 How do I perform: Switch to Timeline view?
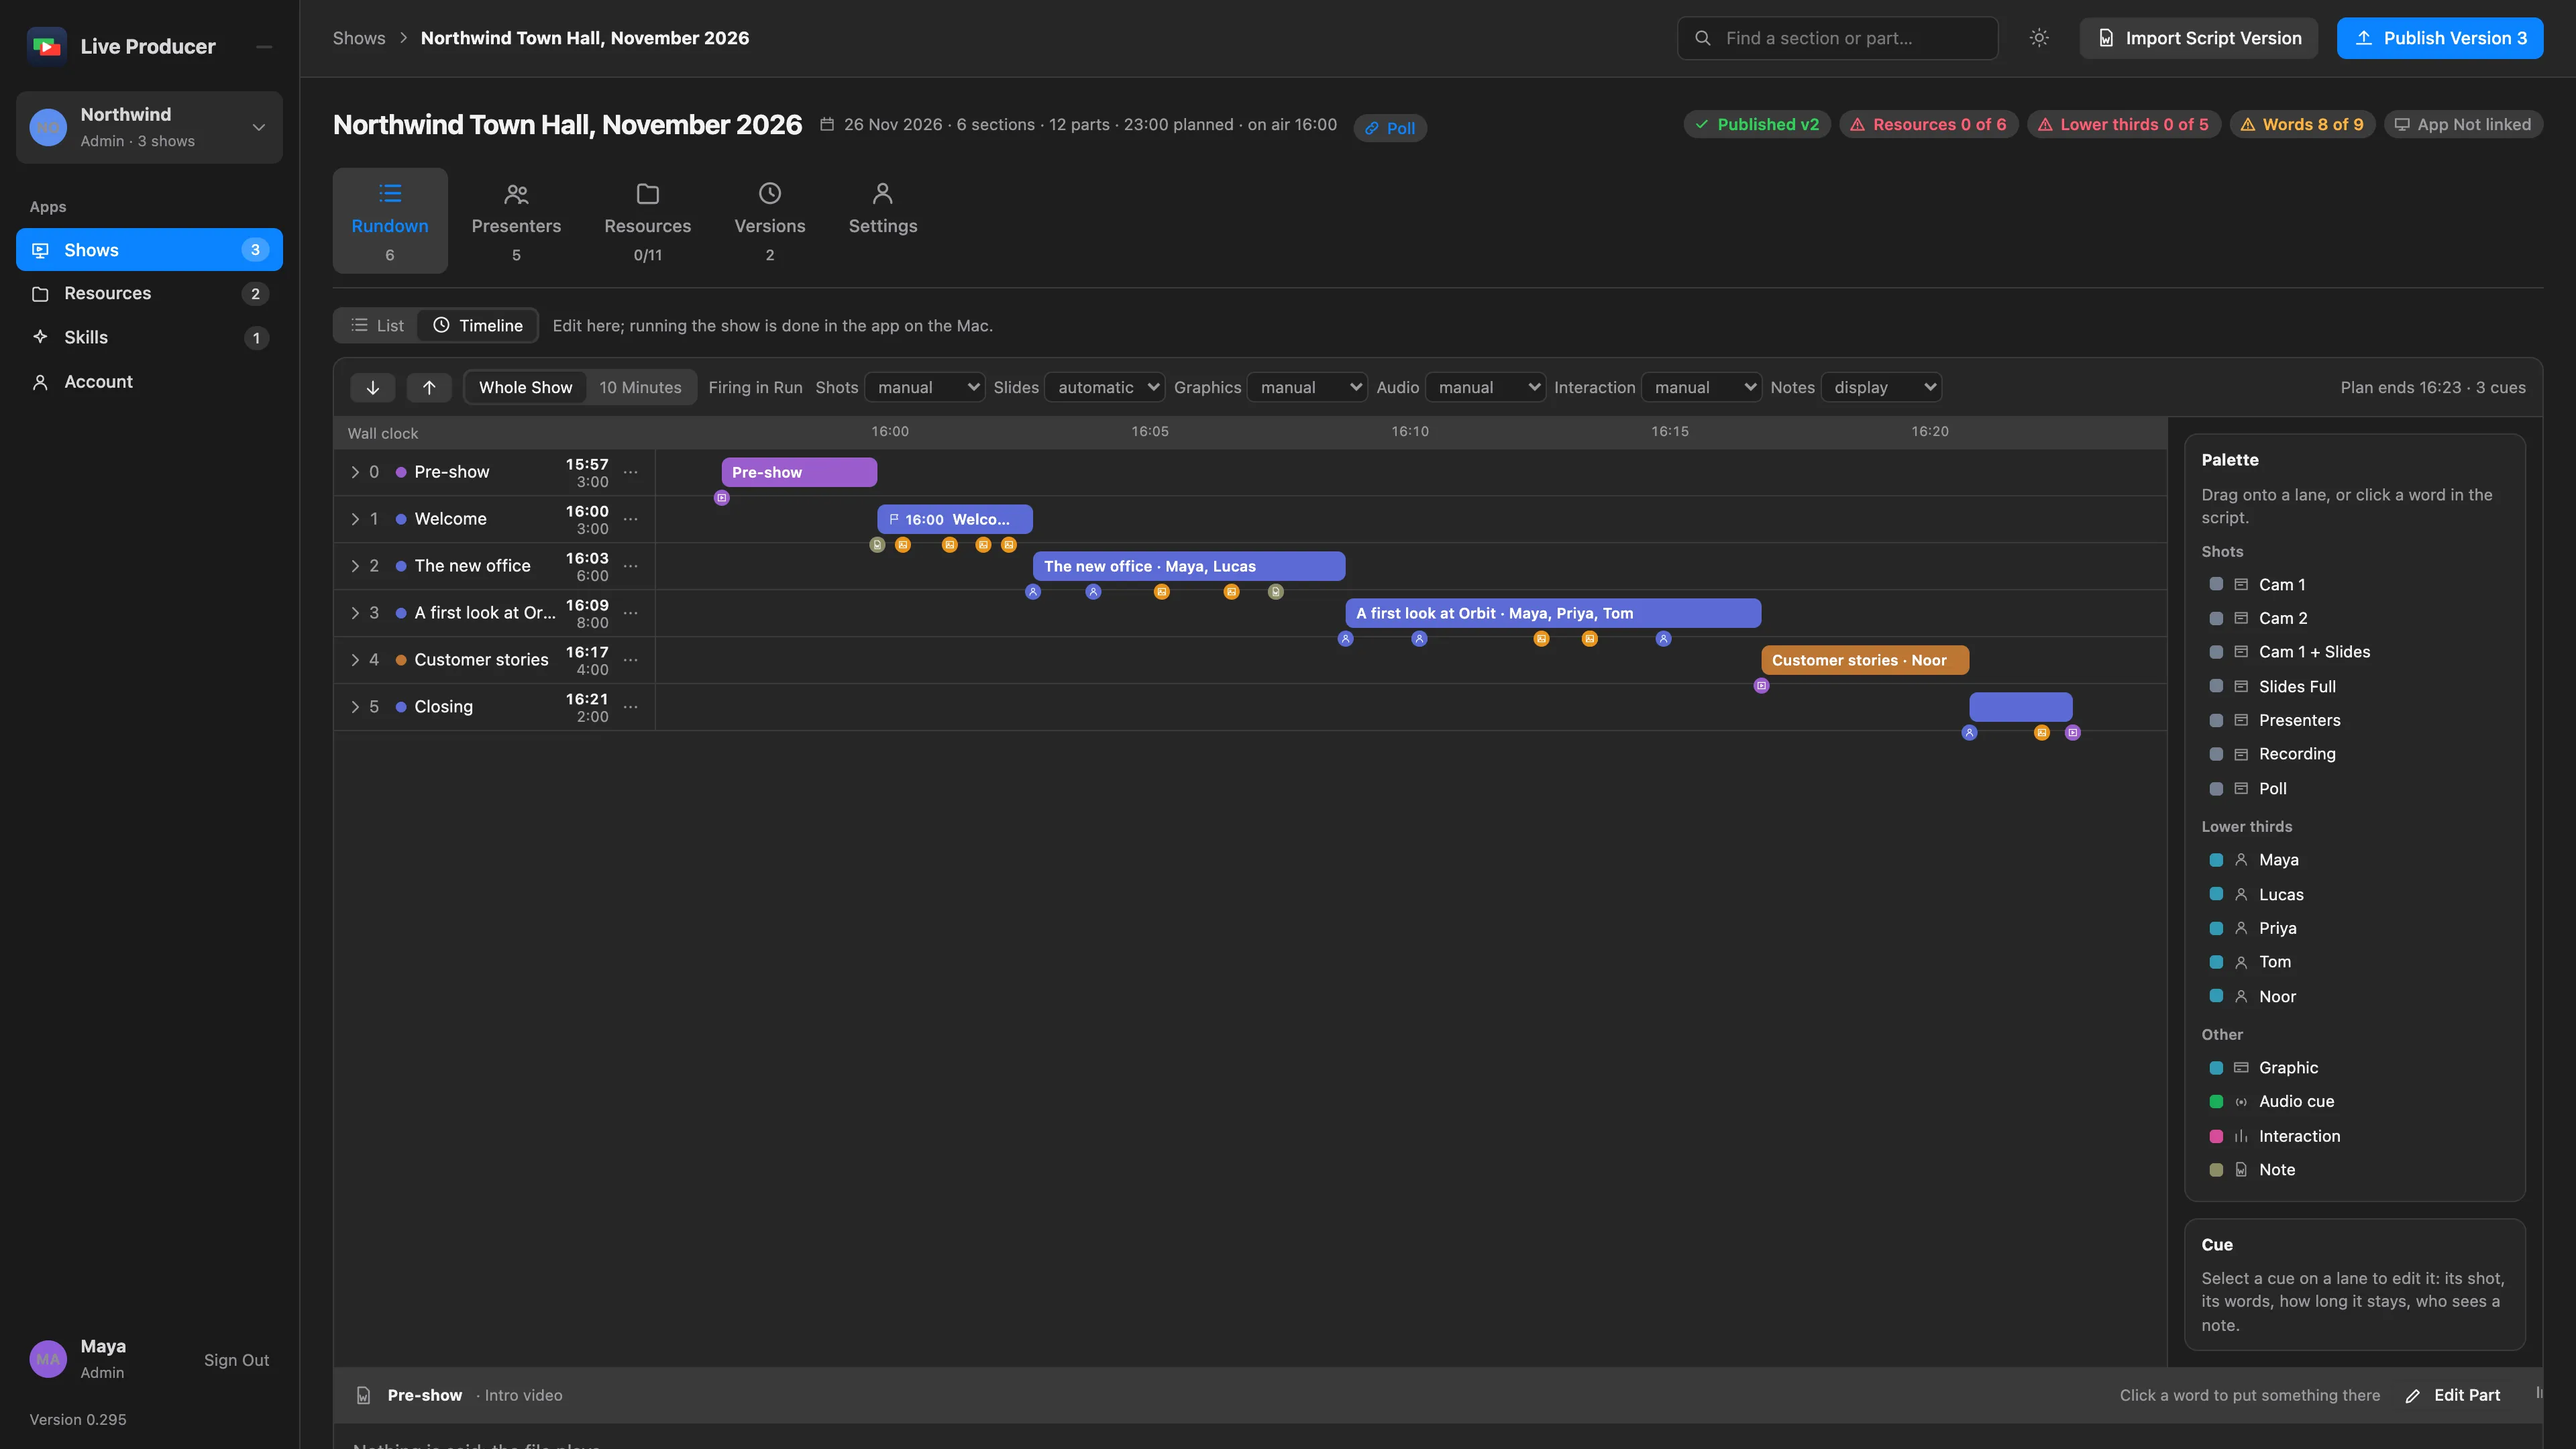tap(478, 326)
